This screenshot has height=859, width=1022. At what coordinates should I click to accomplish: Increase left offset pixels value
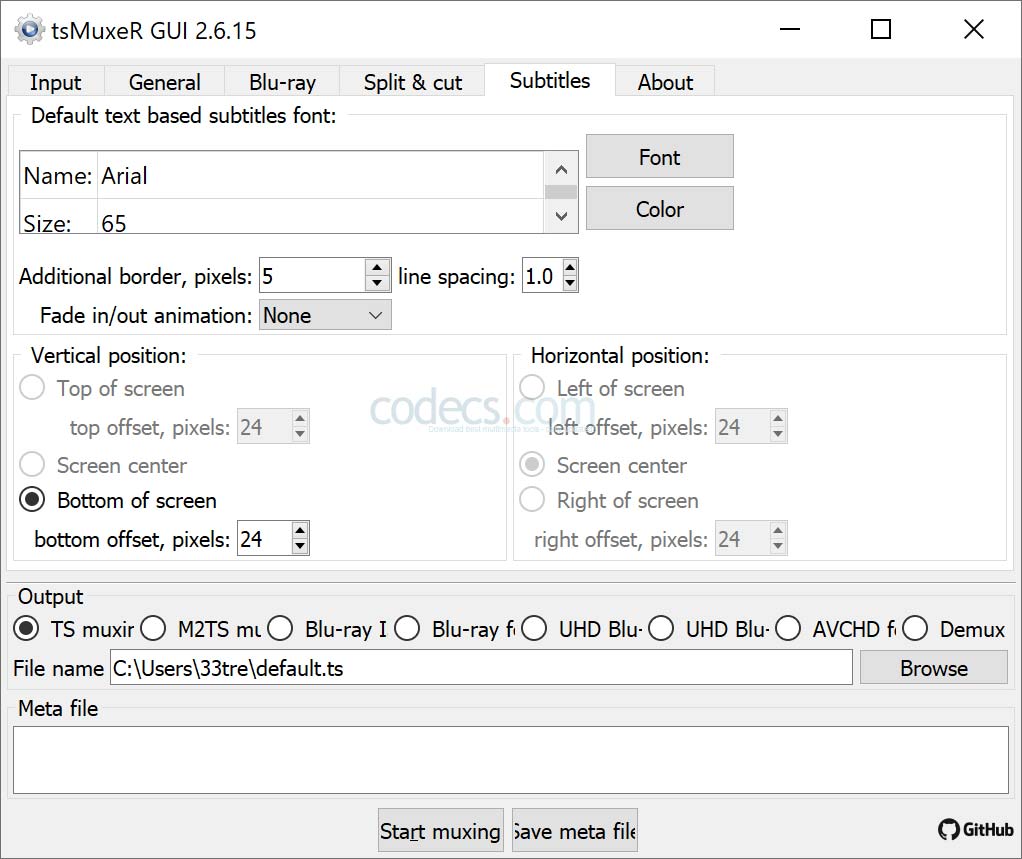[x=778, y=418]
